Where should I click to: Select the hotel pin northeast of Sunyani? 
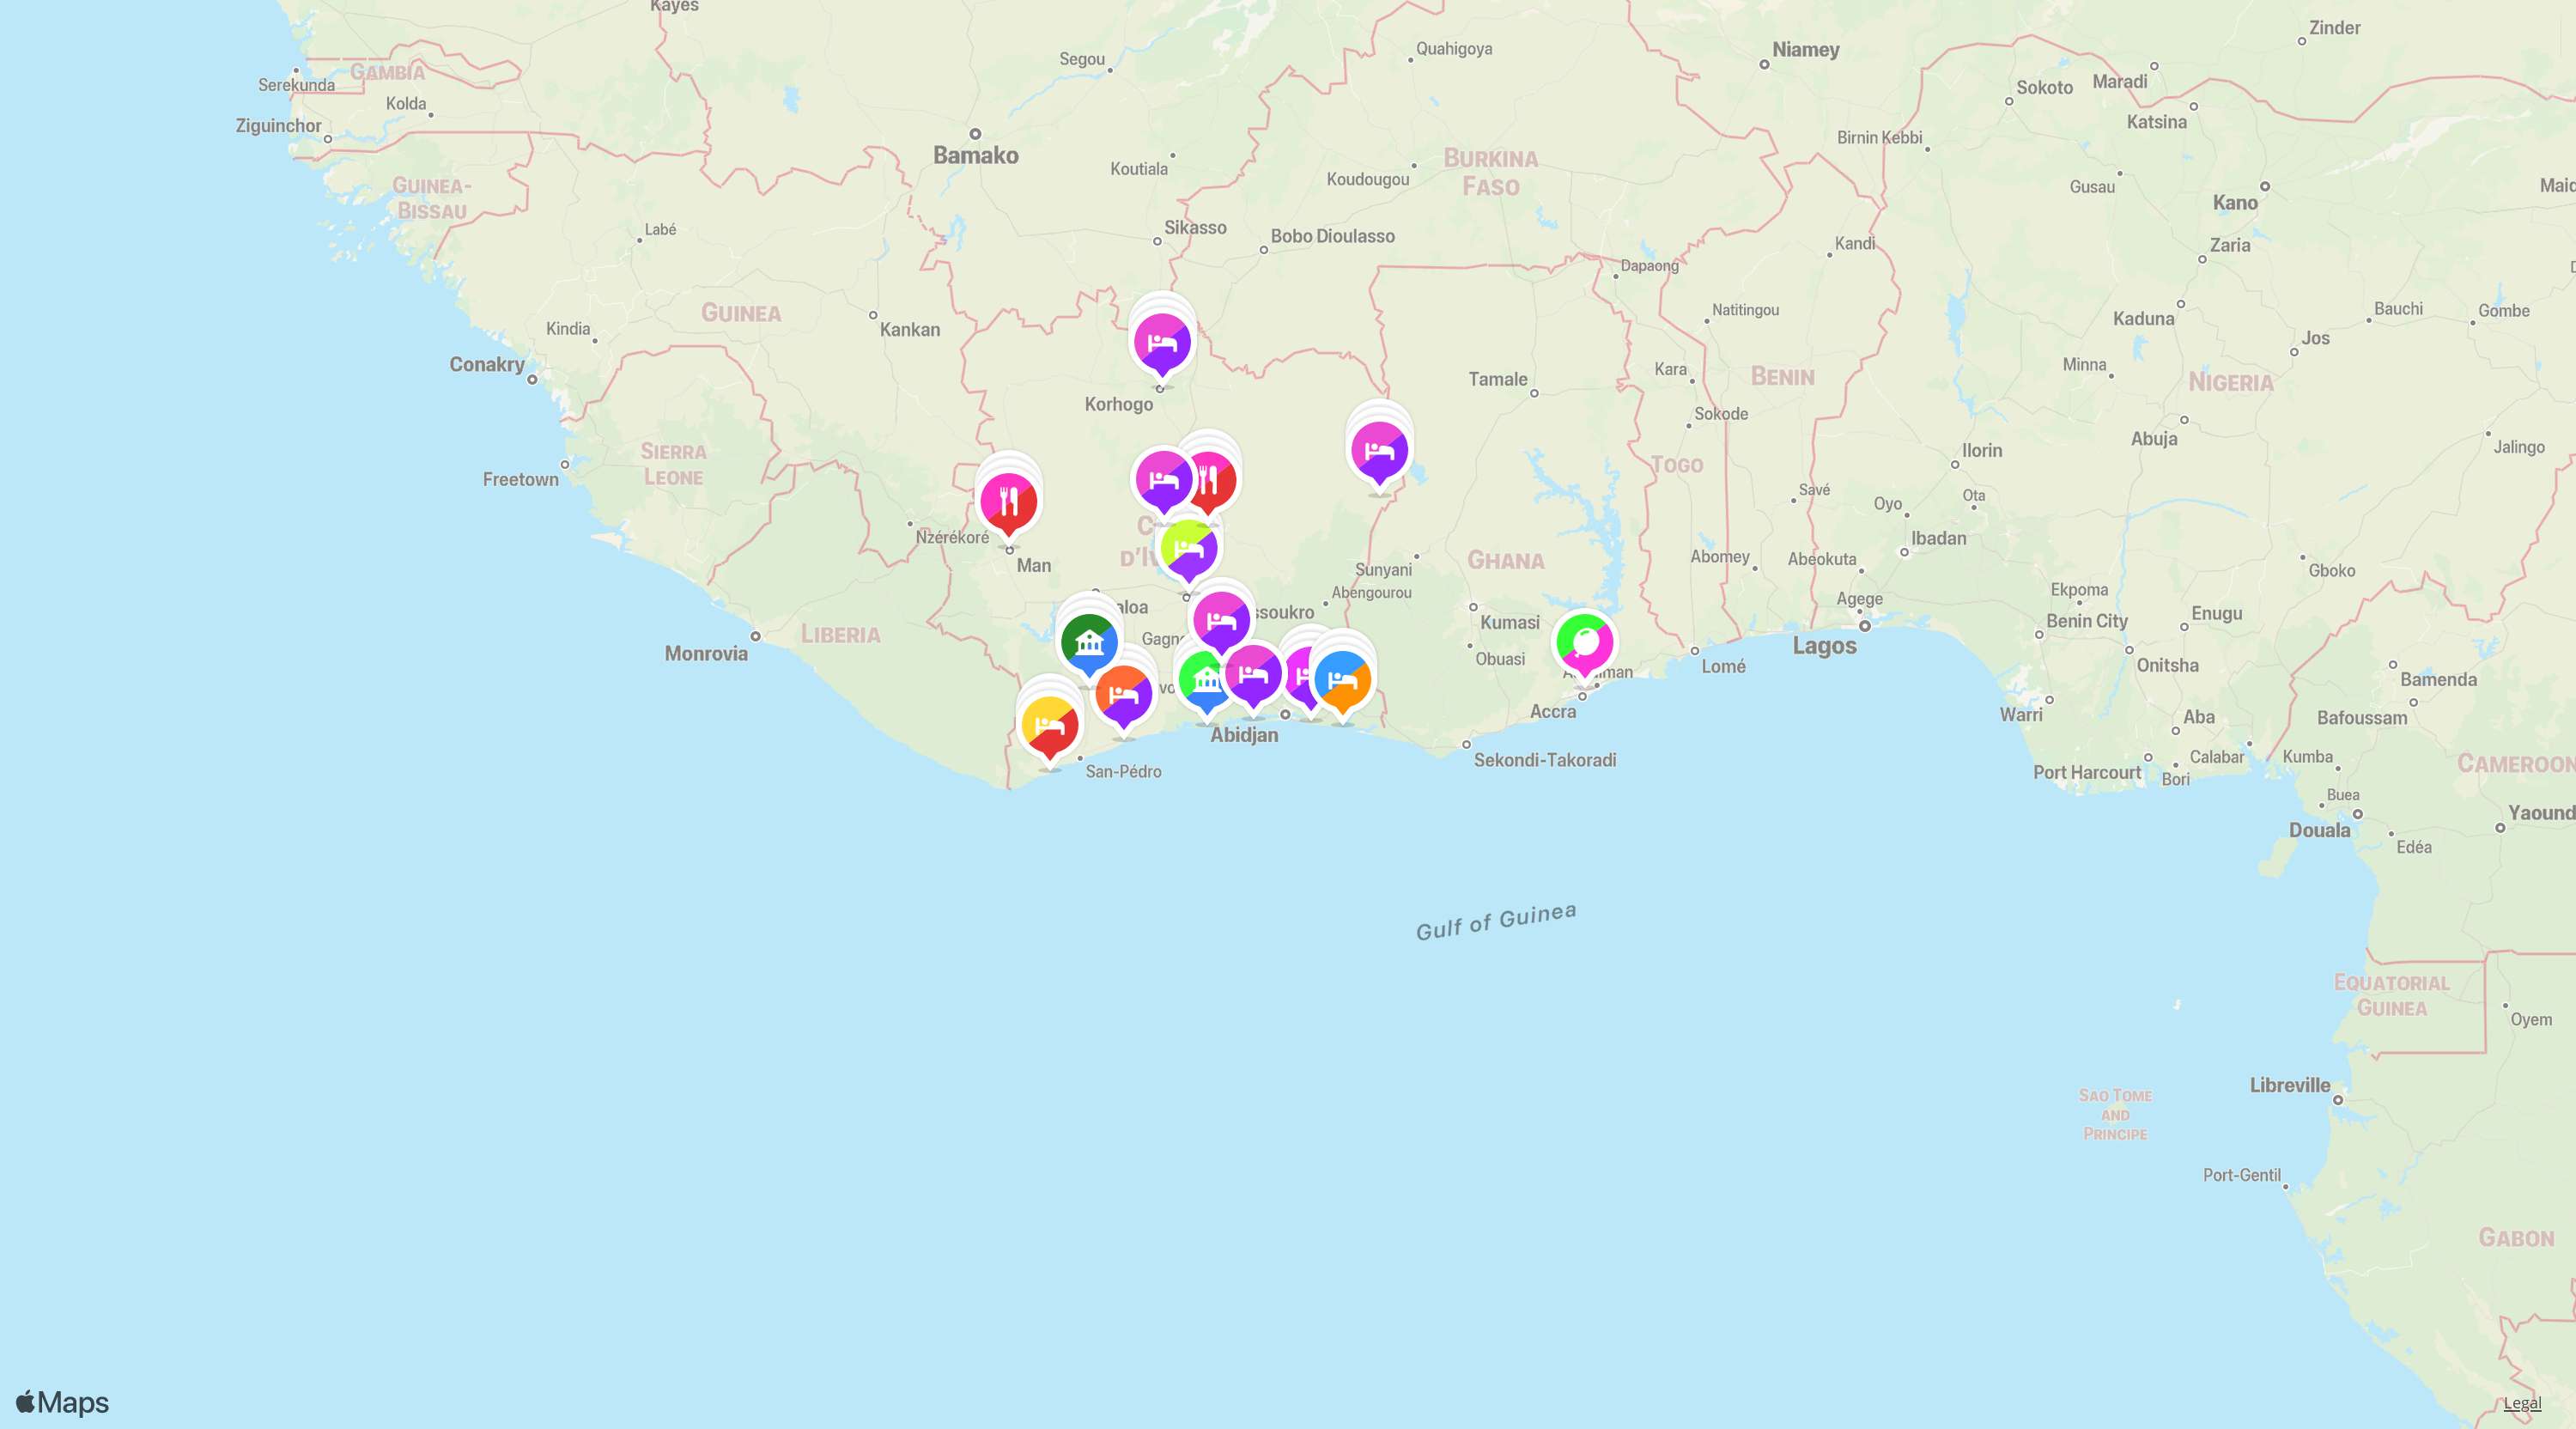[1379, 452]
